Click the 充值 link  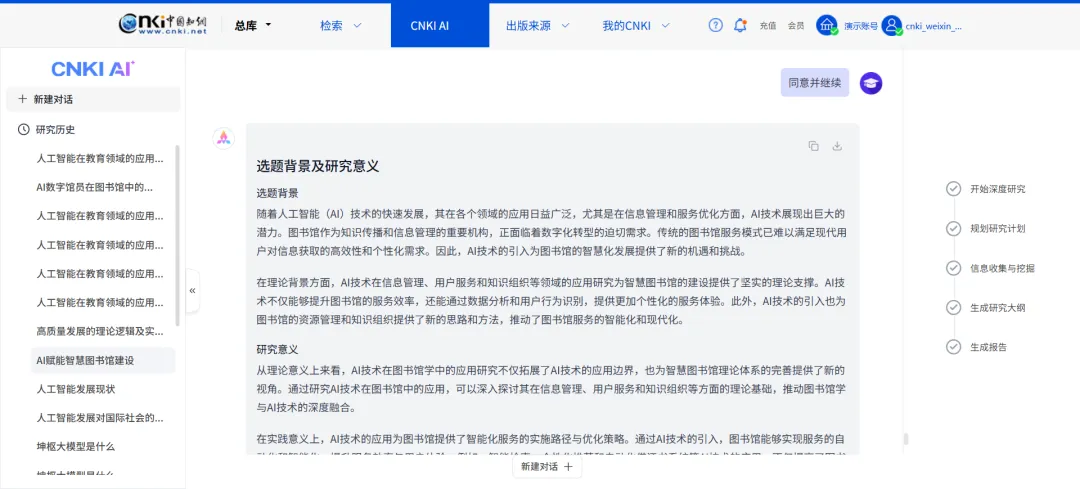pos(768,26)
